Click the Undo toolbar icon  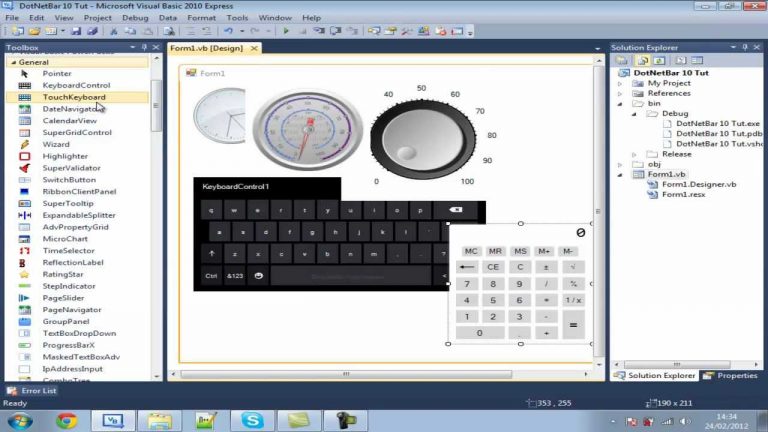[228, 31]
